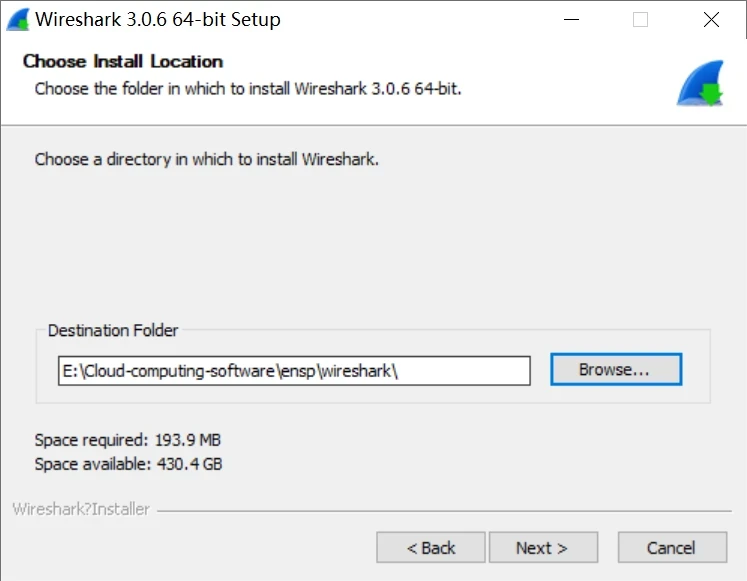Open the Browse... folder picker

(615, 369)
